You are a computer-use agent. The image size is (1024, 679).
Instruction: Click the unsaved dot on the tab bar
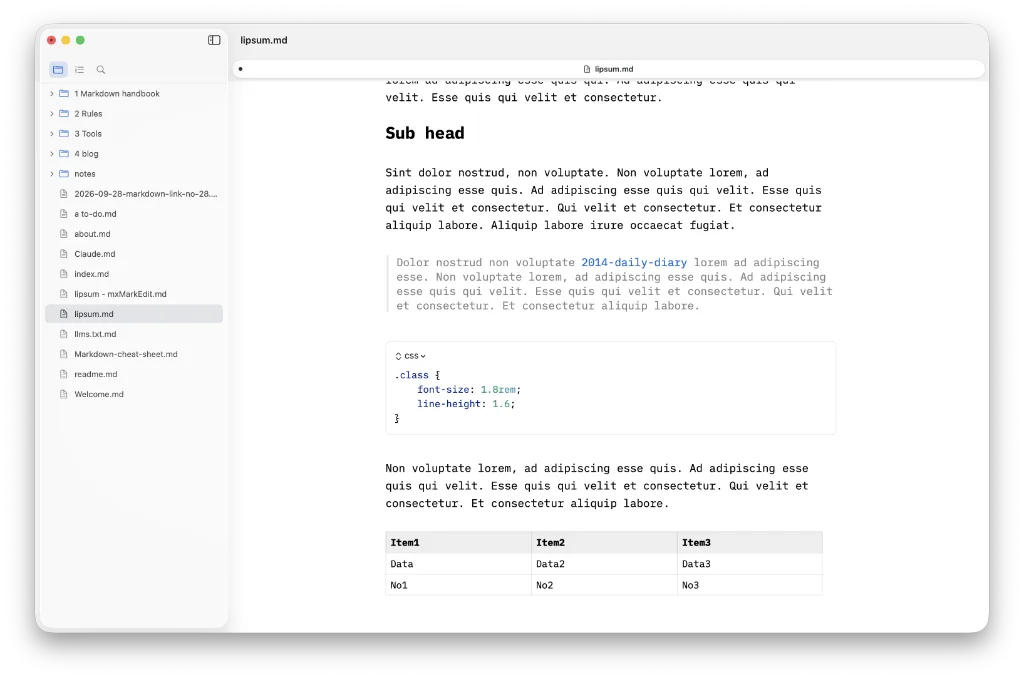point(240,69)
